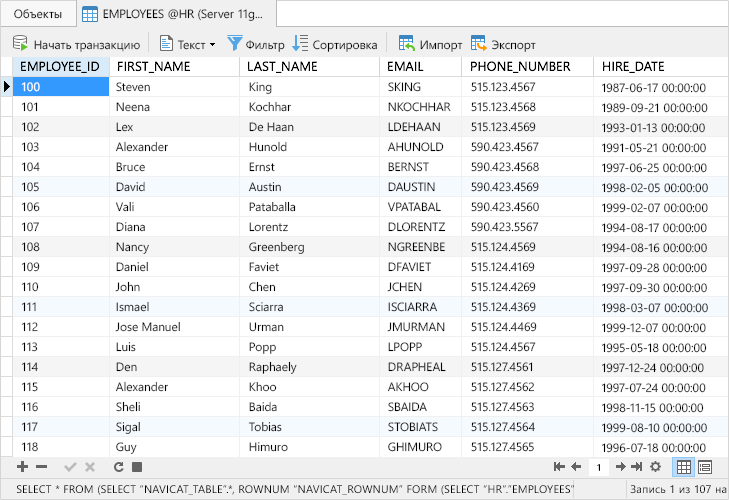Add a new record with plus icon
The height and width of the screenshot is (500, 729).
pos(22,467)
